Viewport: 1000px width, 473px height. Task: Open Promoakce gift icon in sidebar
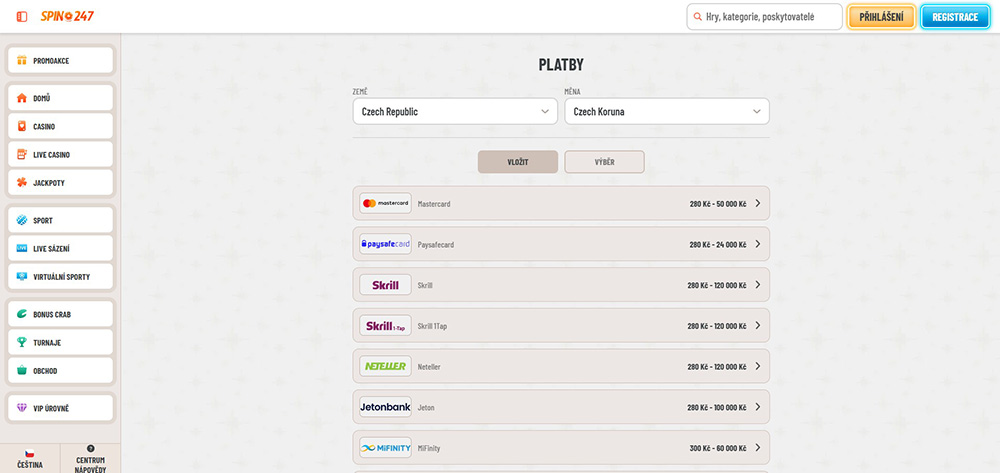[x=22, y=61]
